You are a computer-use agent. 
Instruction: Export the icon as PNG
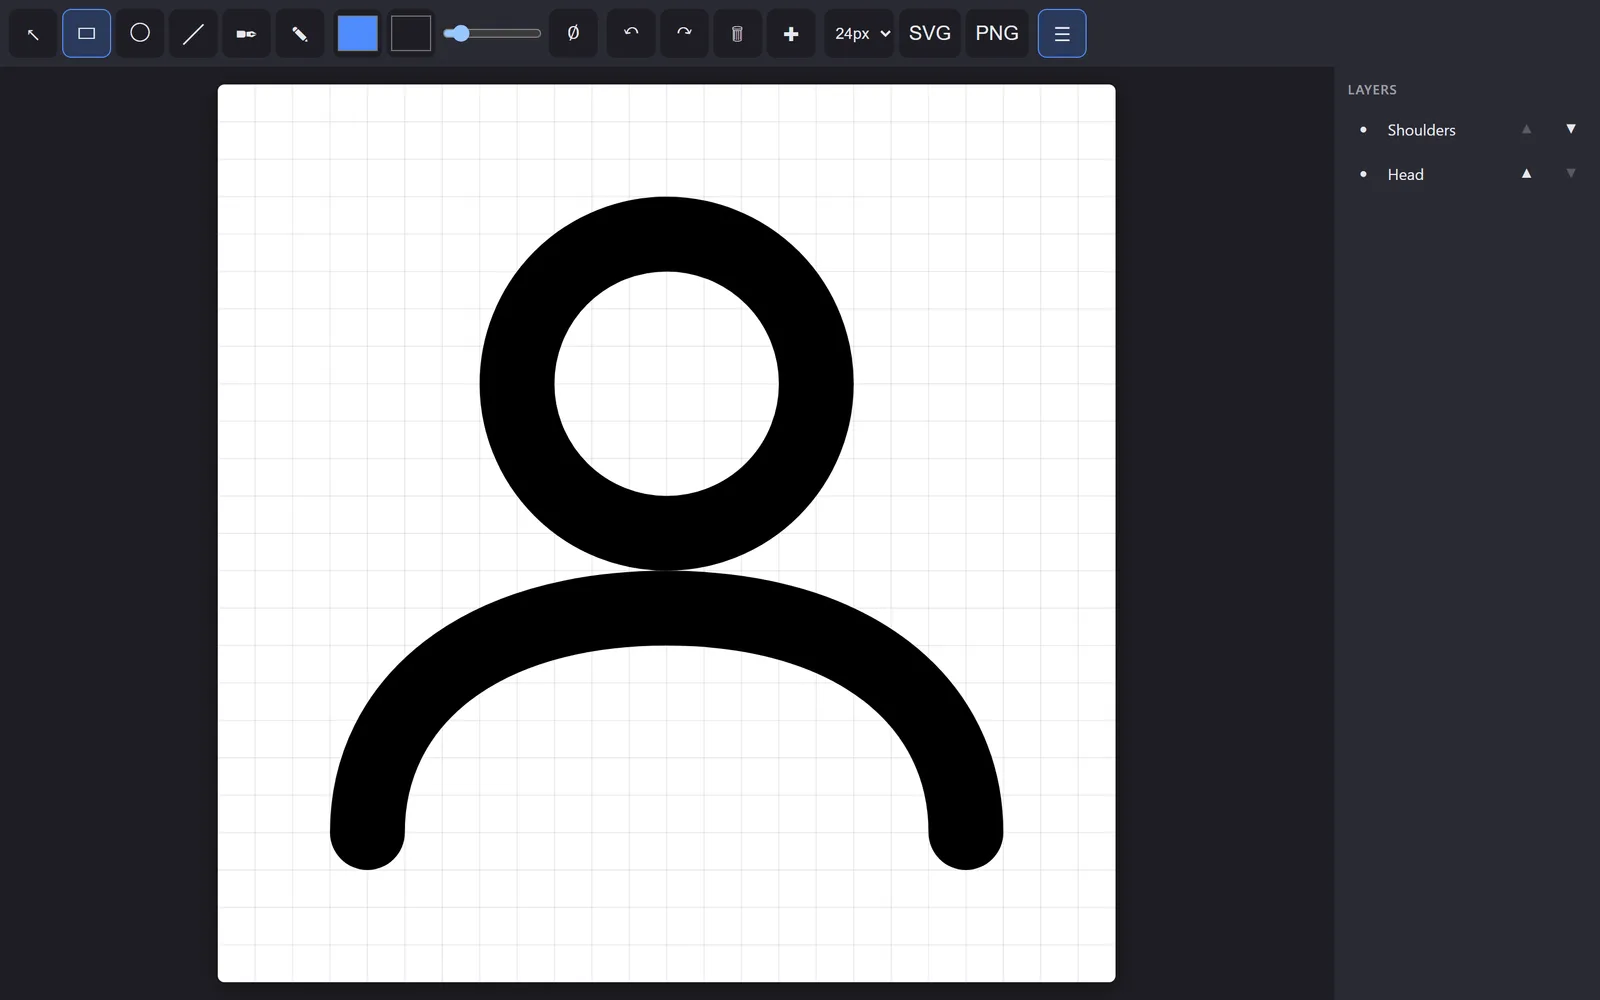click(x=997, y=34)
